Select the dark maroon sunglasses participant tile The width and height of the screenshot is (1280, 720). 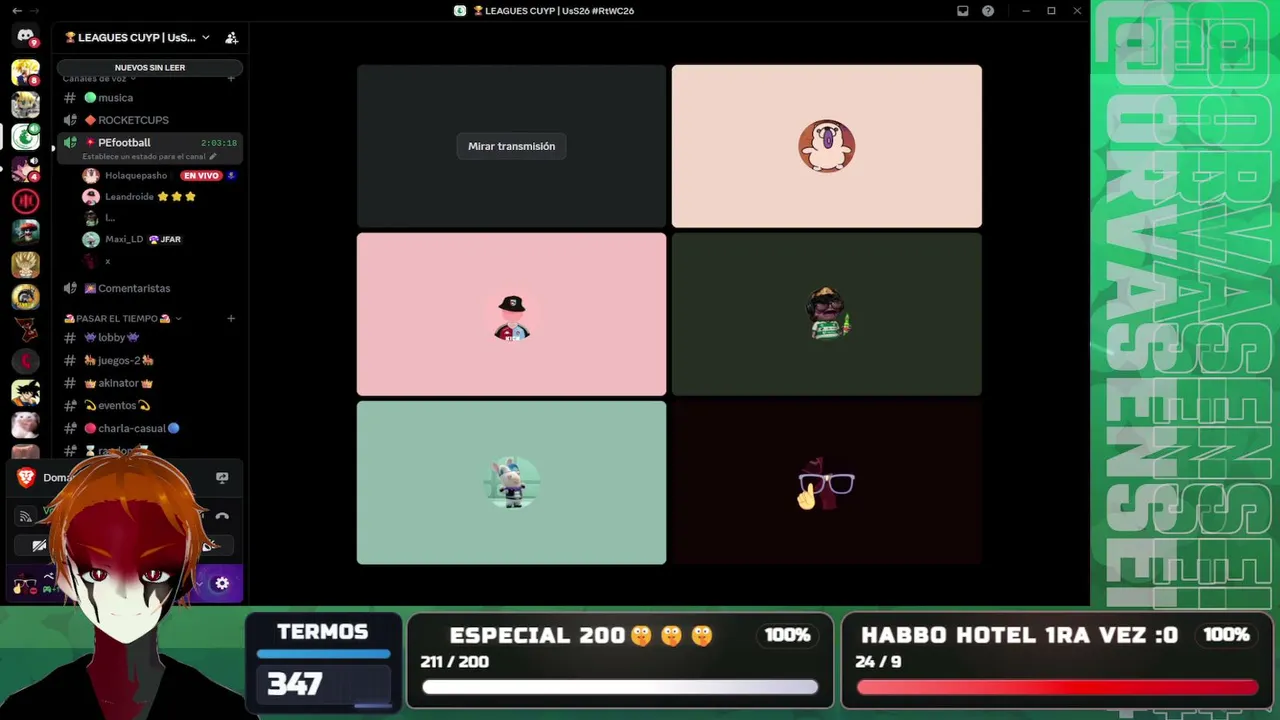(x=826, y=482)
